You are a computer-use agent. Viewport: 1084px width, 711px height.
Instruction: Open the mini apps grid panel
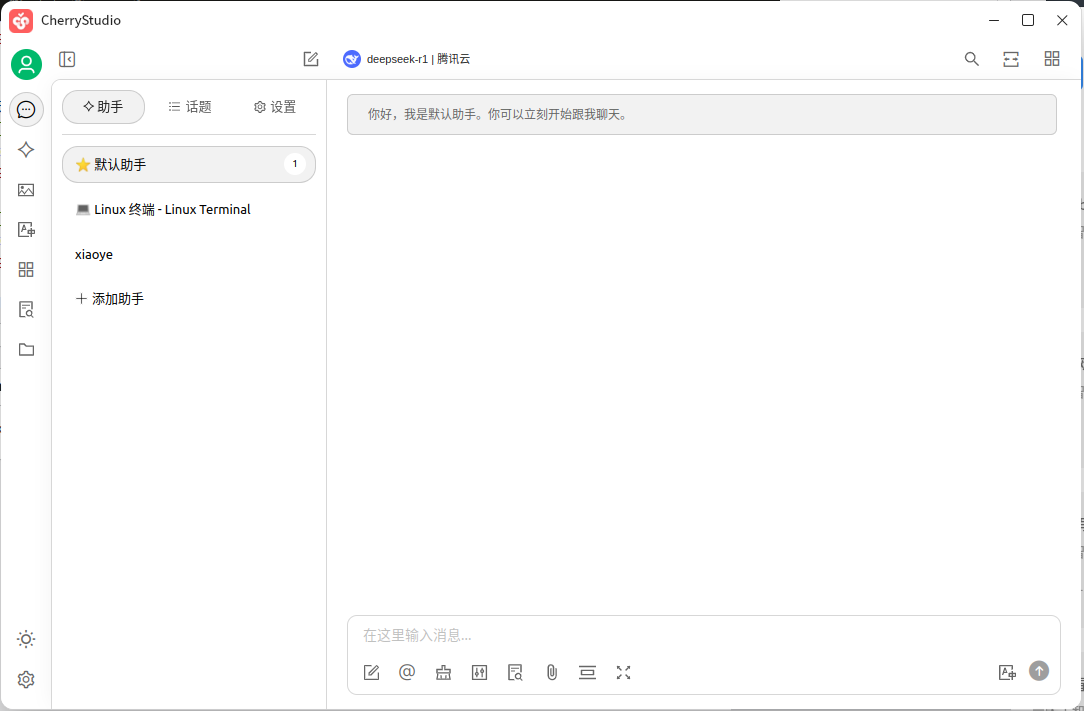pos(26,269)
